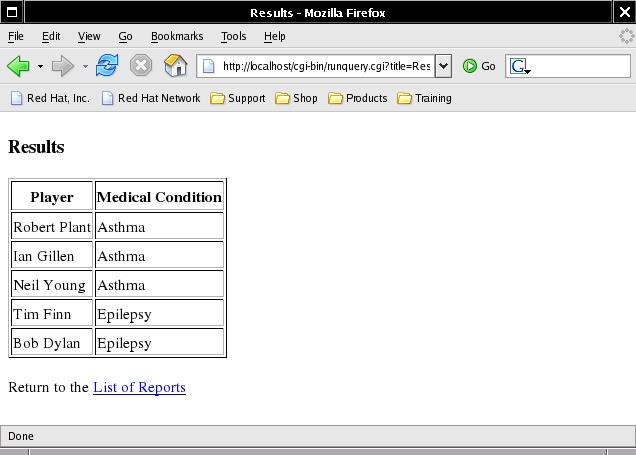Click inside the URL address field
636x455 pixels.
[326, 66]
